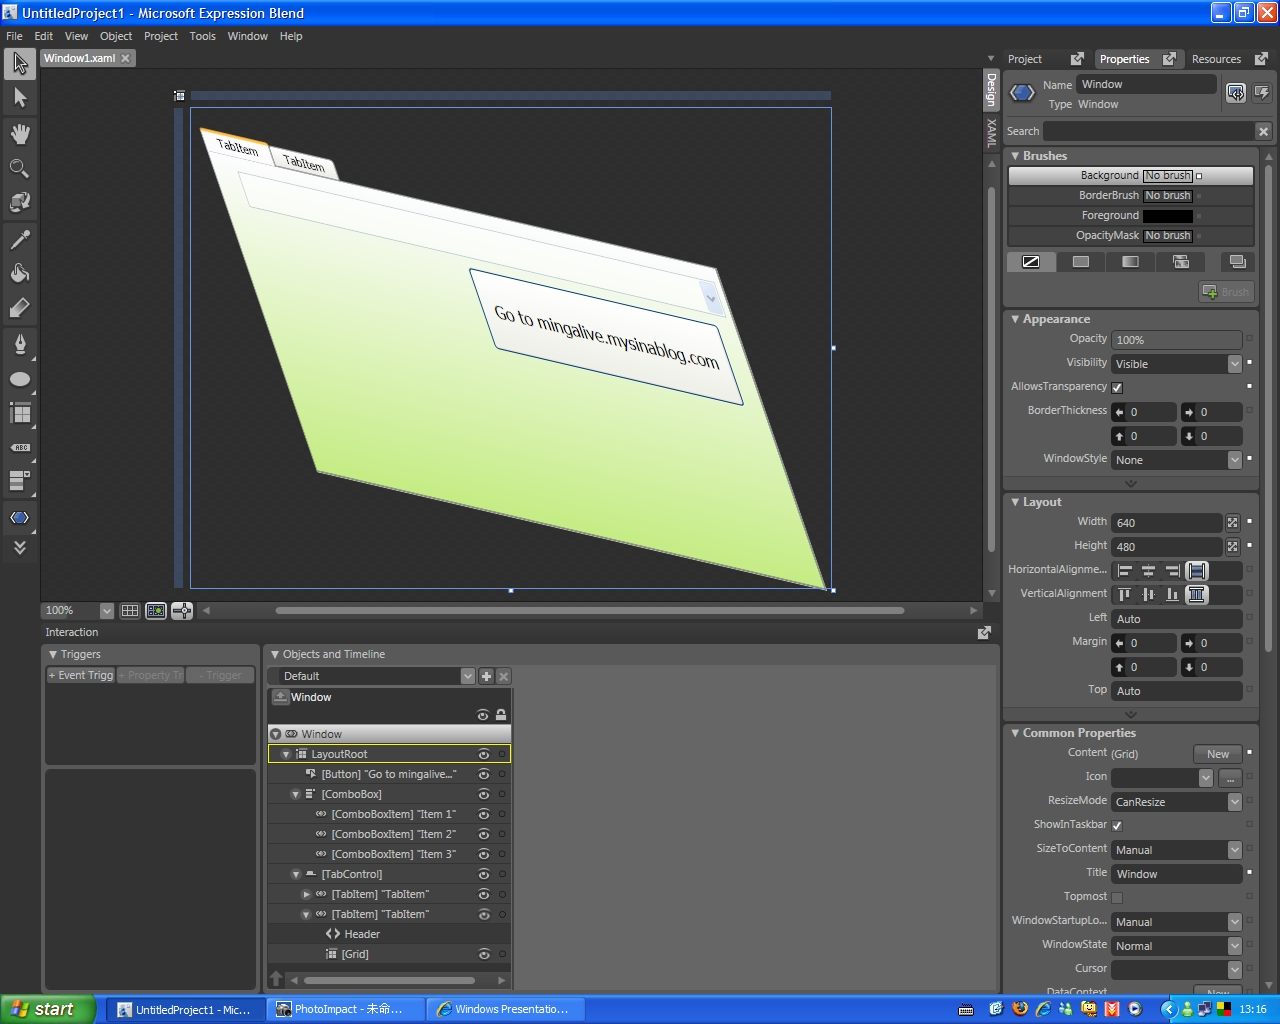1280x1024 pixels.
Task: Choose the Tile brush tab
Action: [1181, 262]
